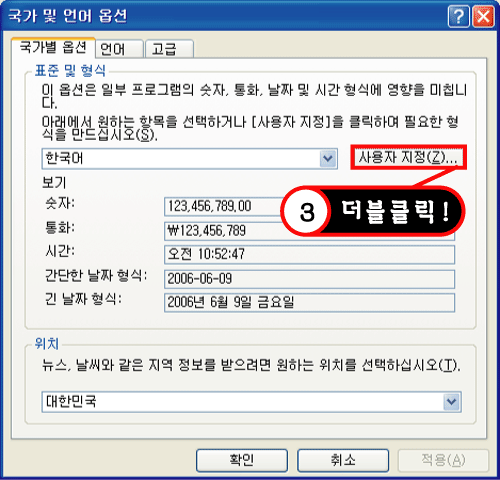Viewport: 500px width, 480px height.
Task: Switch to the 언어 tab
Action: (x=120, y=49)
